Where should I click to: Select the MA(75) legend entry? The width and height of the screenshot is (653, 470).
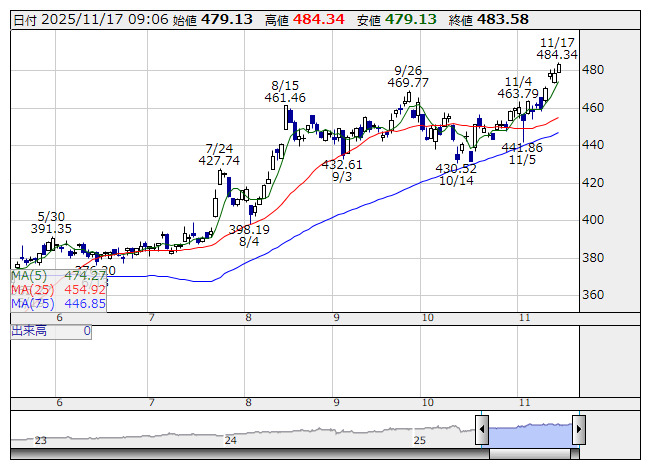(x=58, y=303)
